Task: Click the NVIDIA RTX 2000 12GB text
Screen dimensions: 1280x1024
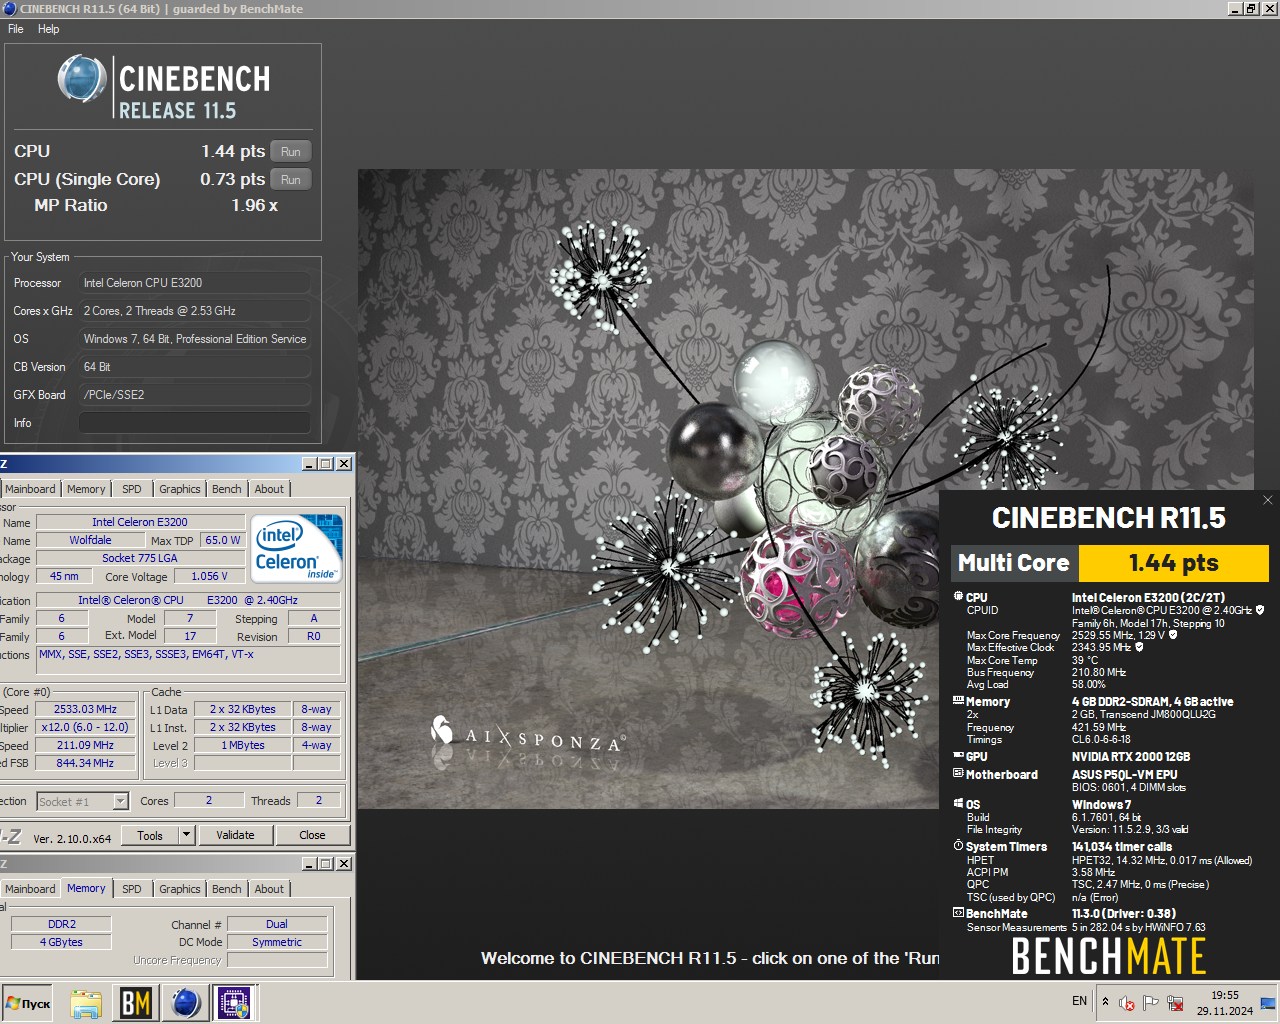Action: pyautogui.click(x=1131, y=757)
